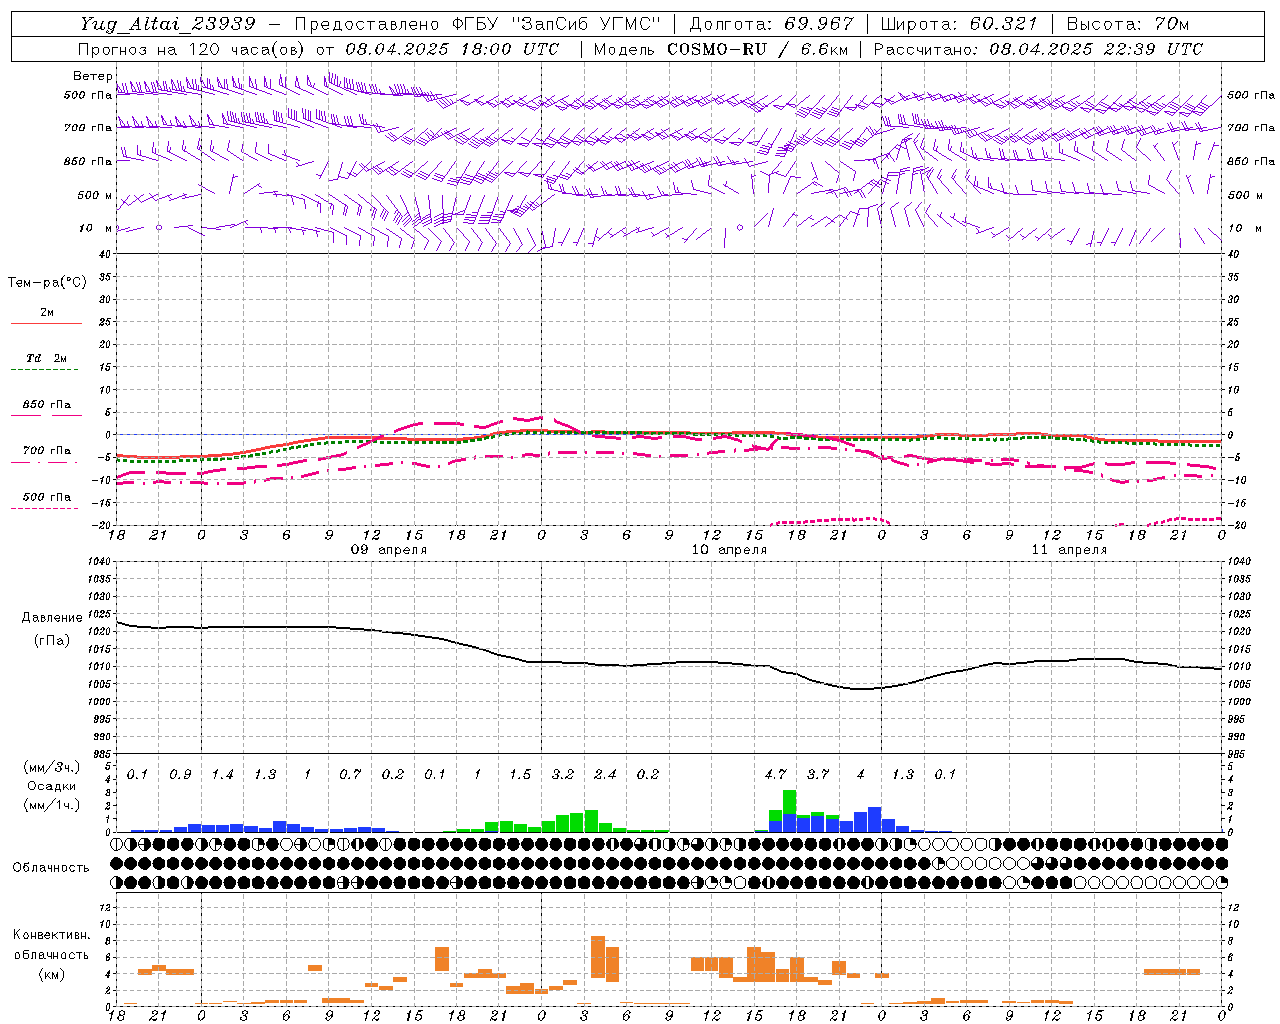Click the Долгота: 69.967 value
Image resolution: width=1280 pixels, height=1024 pixels.
click(x=771, y=23)
